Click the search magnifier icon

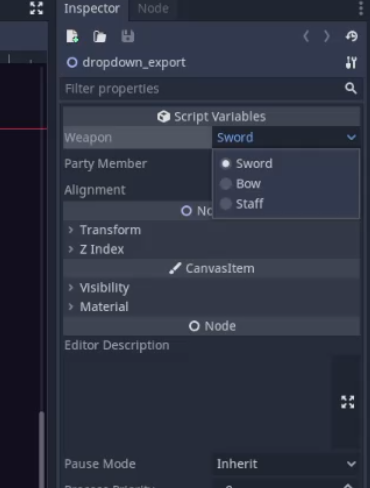tap(351, 88)
